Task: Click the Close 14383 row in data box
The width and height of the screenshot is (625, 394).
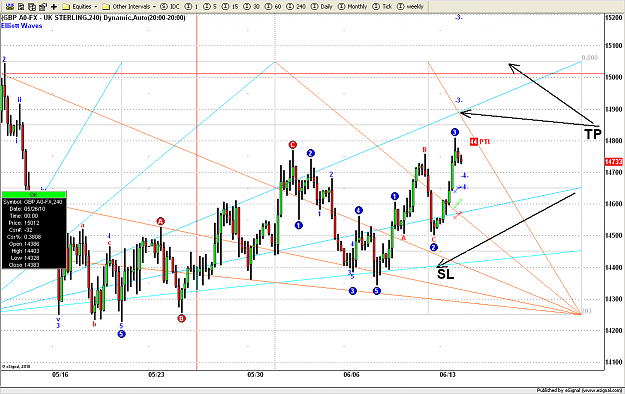Action: coord(24,265)
